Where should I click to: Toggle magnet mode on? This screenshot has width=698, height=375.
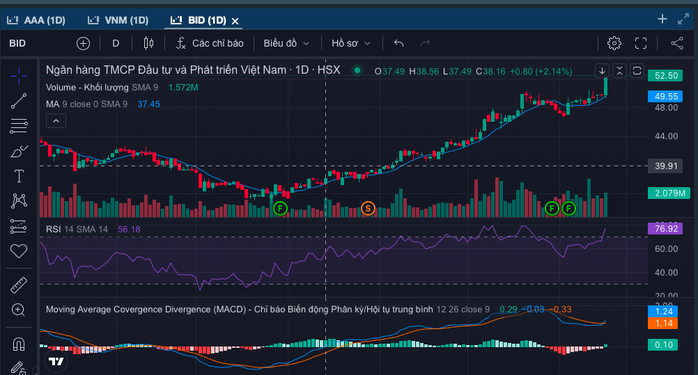19,344
